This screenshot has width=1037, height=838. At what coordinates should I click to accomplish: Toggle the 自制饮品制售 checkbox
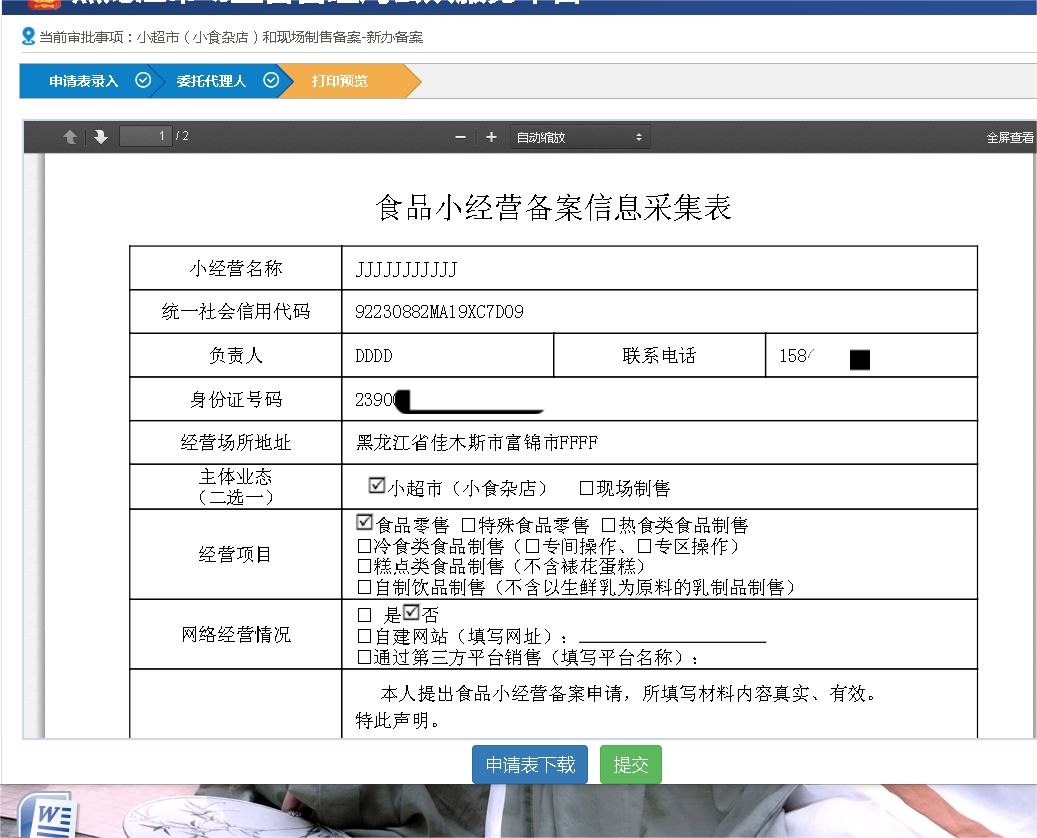pos(364,587)
